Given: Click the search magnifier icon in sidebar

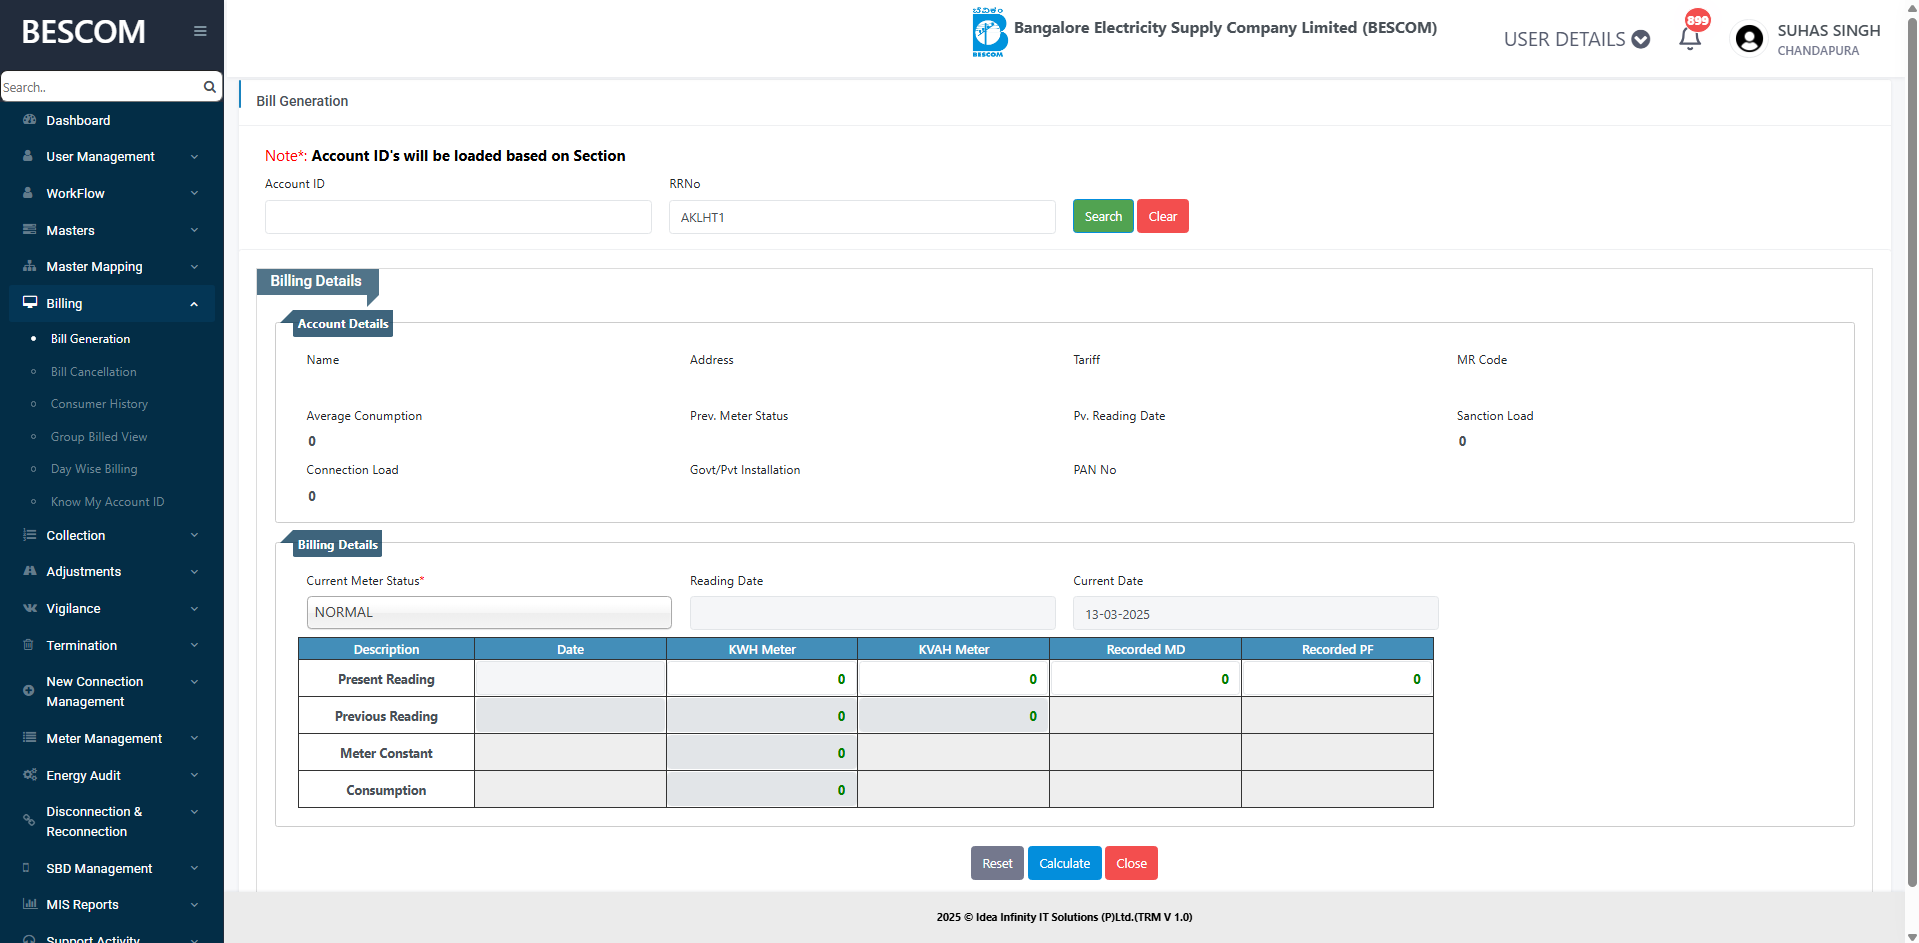Looking at the screenshot, I should pyautogui.click(x=209, y=87).
